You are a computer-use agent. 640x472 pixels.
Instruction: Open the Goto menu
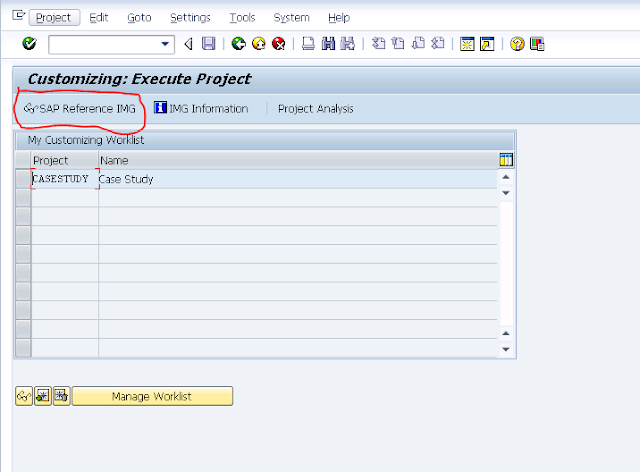point(139,18)
